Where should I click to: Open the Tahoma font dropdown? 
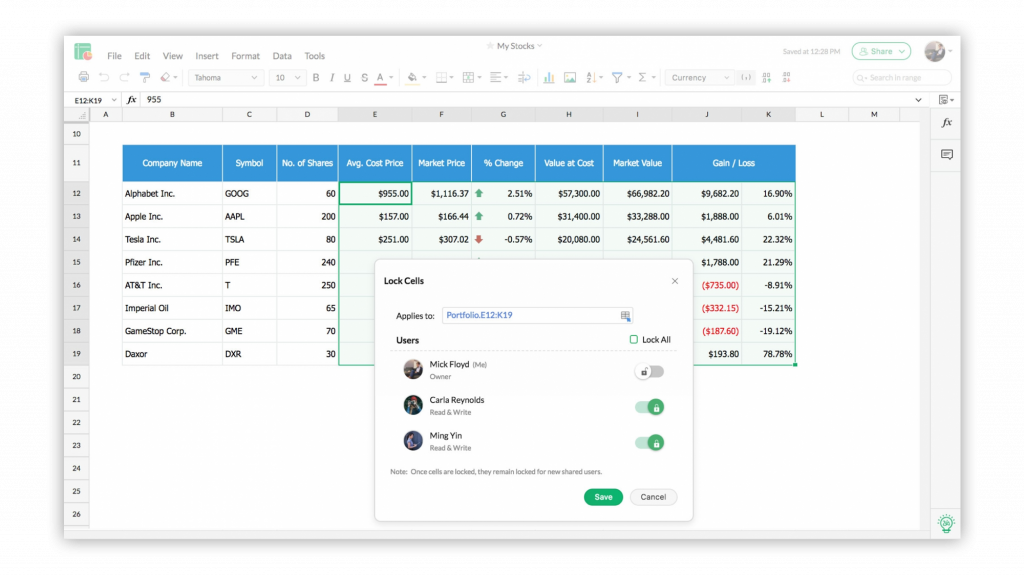225,77
